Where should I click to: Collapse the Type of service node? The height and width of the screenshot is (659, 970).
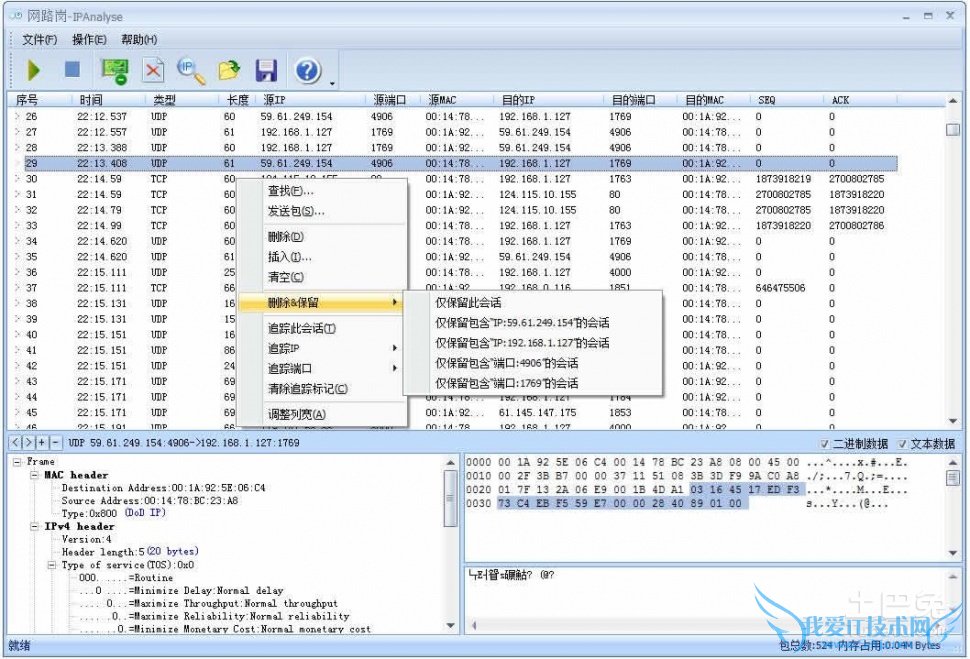(51, 565)
